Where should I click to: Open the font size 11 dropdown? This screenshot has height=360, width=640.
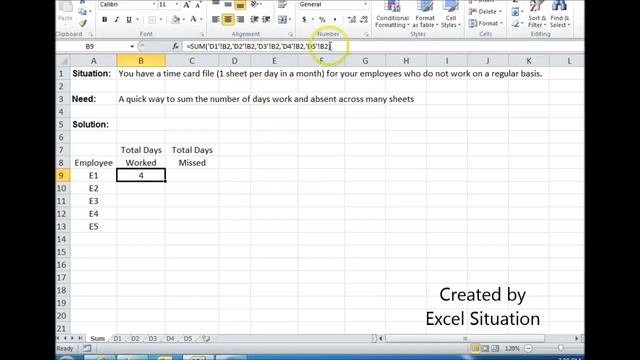177,4
